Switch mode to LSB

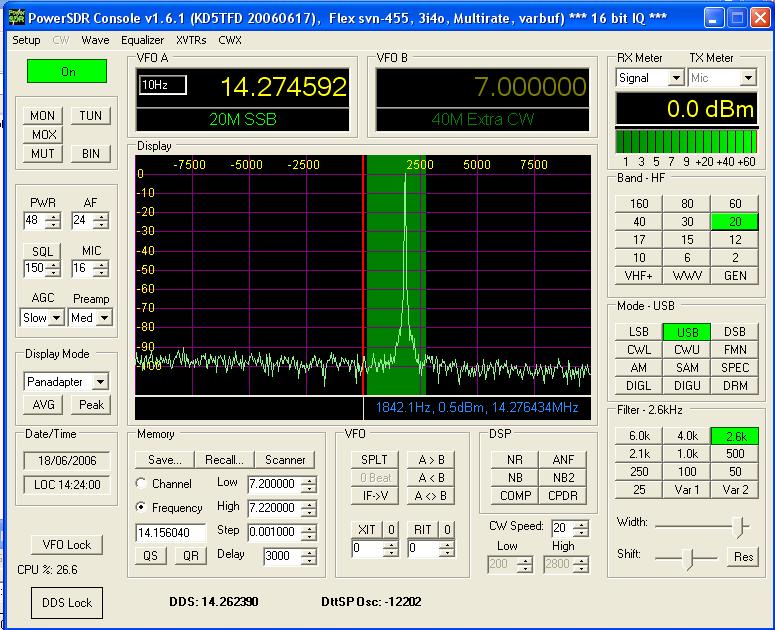639,332
